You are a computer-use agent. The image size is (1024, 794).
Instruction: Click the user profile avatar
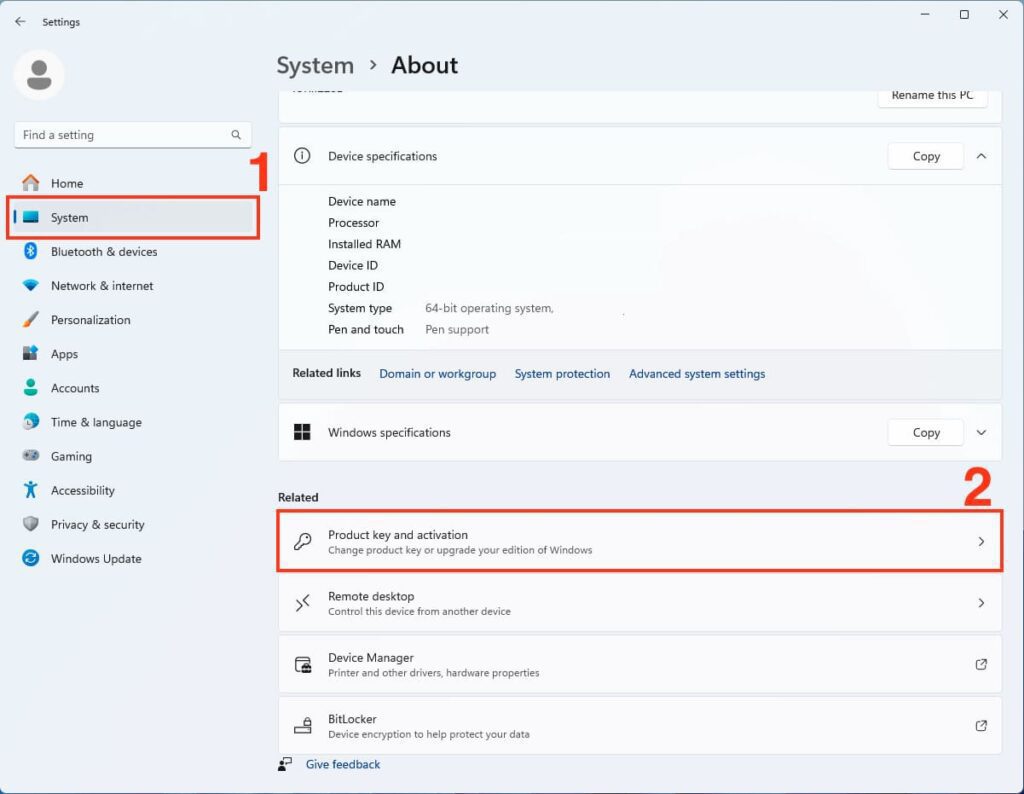point(40,75)
